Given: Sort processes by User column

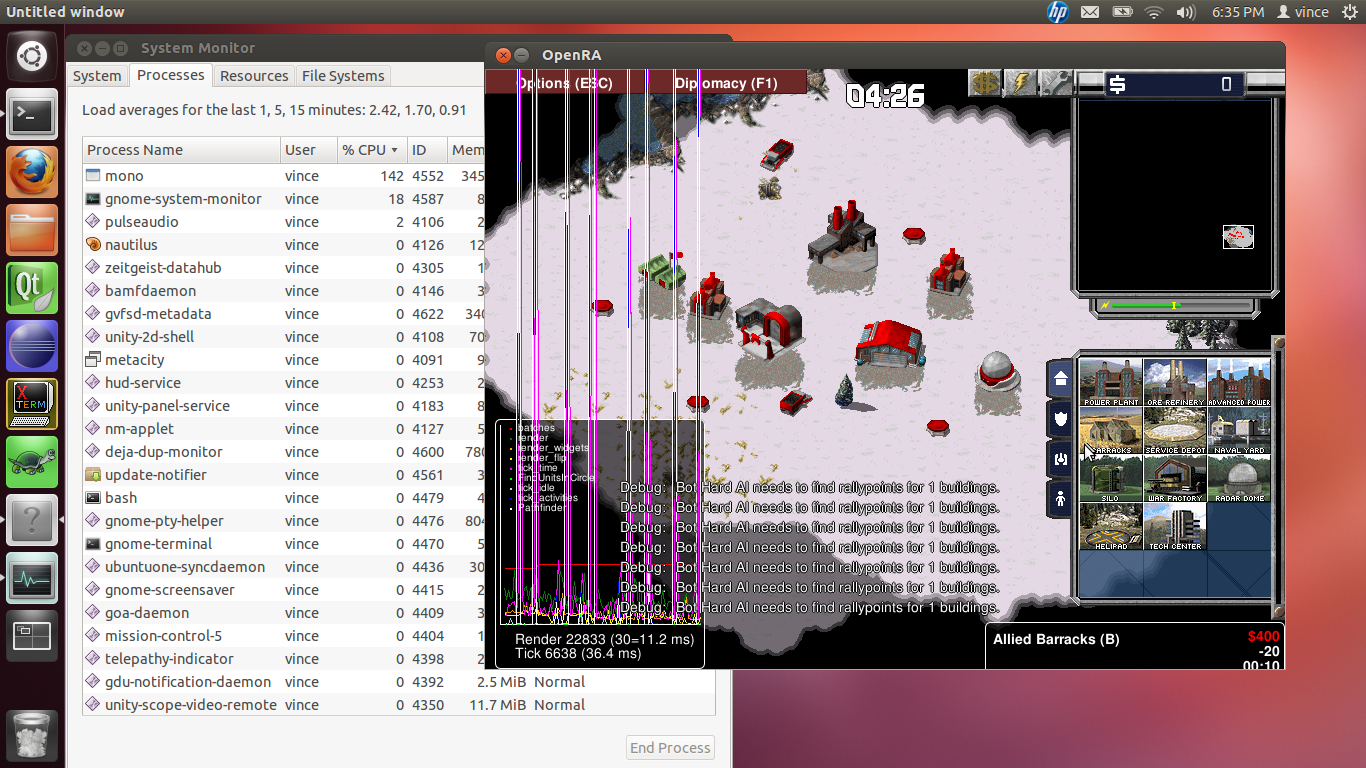Looking at the screenshot, I should 308,150.
